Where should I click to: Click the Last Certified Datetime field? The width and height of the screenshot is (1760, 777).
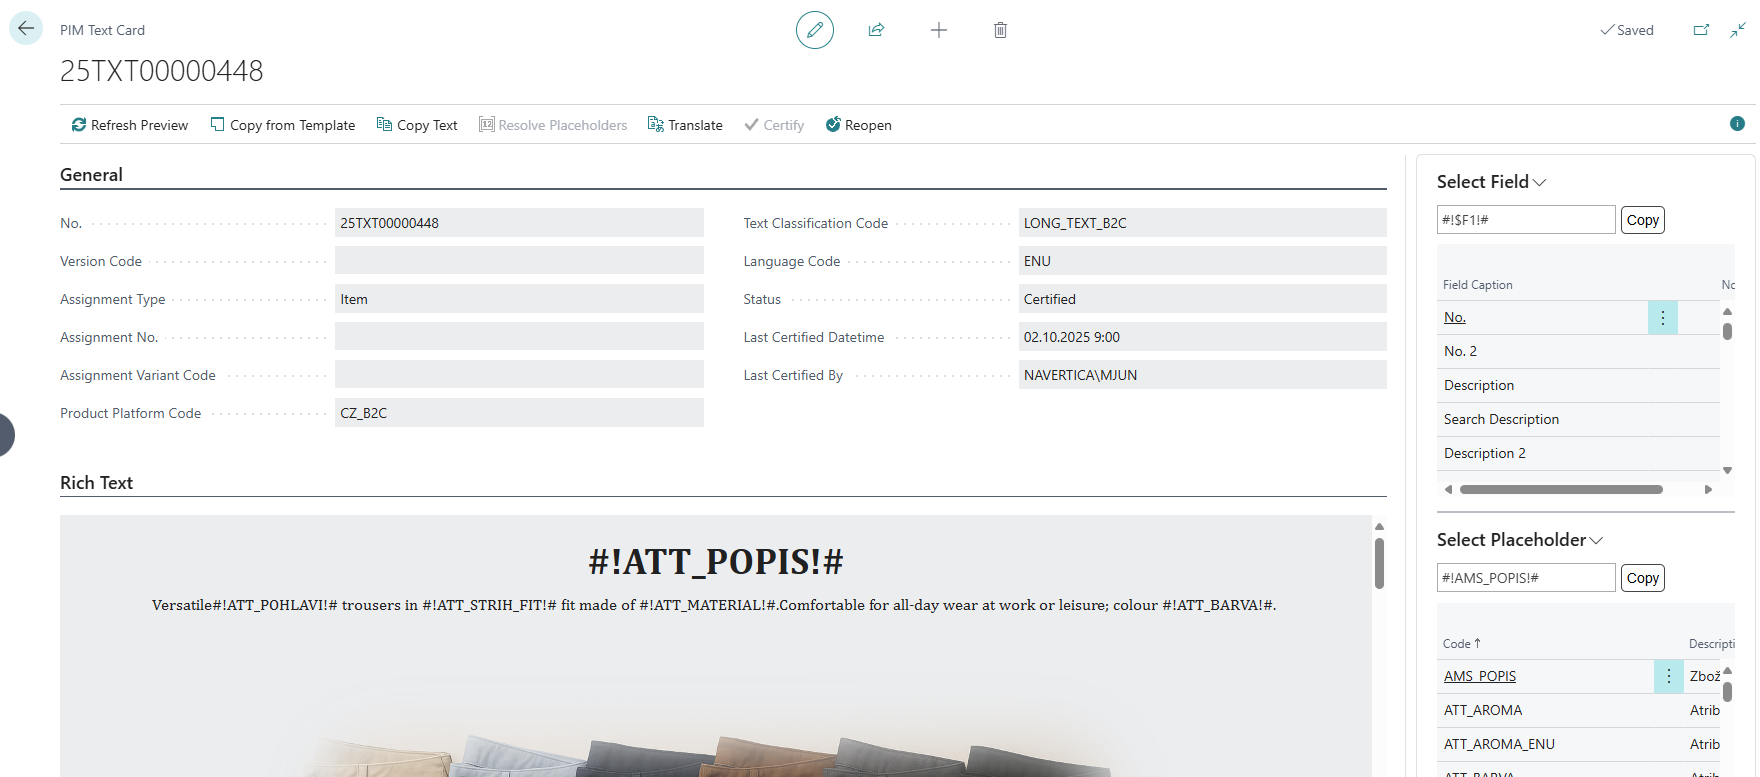click(1202, 337)
